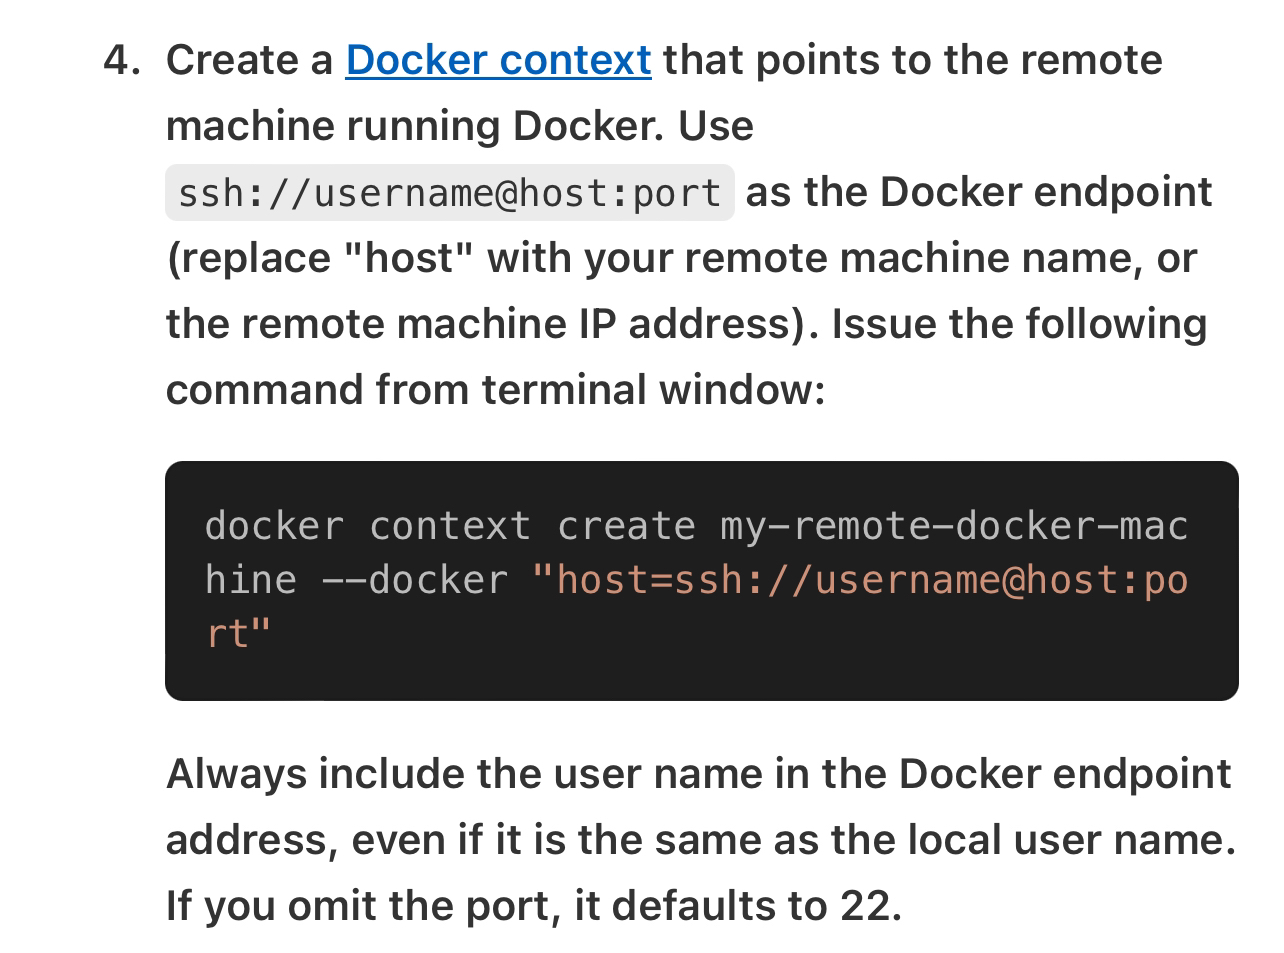Click the "hine" fragment on second code line
The height and width of the screenshot is (953, 1284).
point(250,580)
